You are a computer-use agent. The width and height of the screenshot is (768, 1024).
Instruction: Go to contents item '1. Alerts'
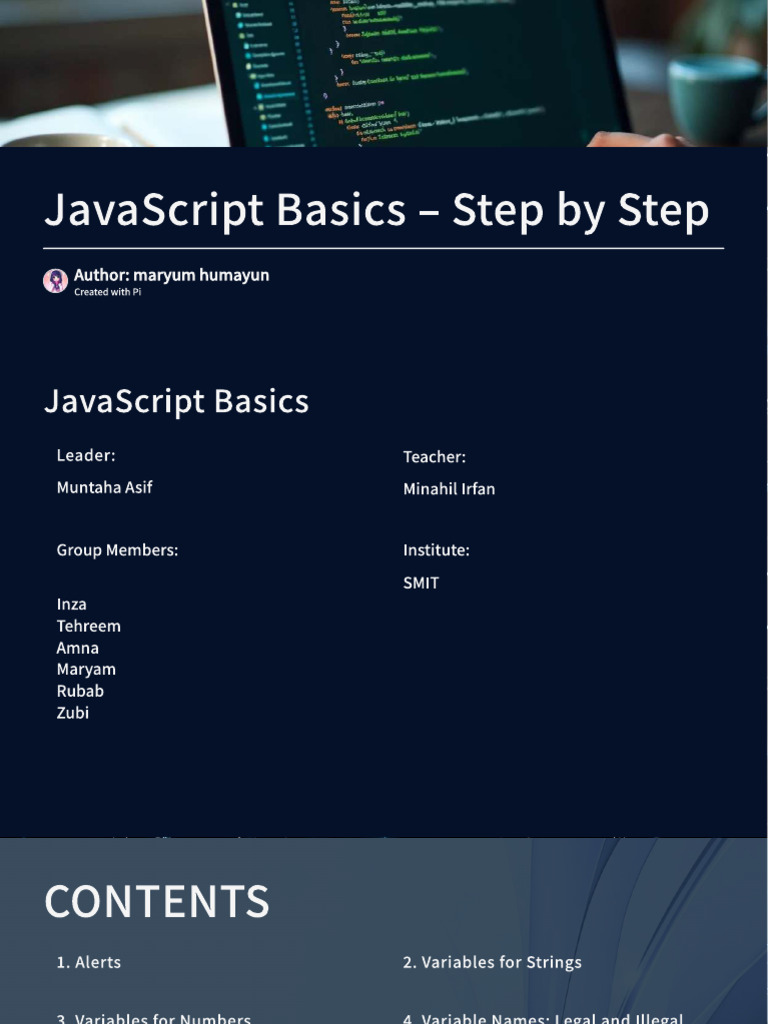[88, 962]
